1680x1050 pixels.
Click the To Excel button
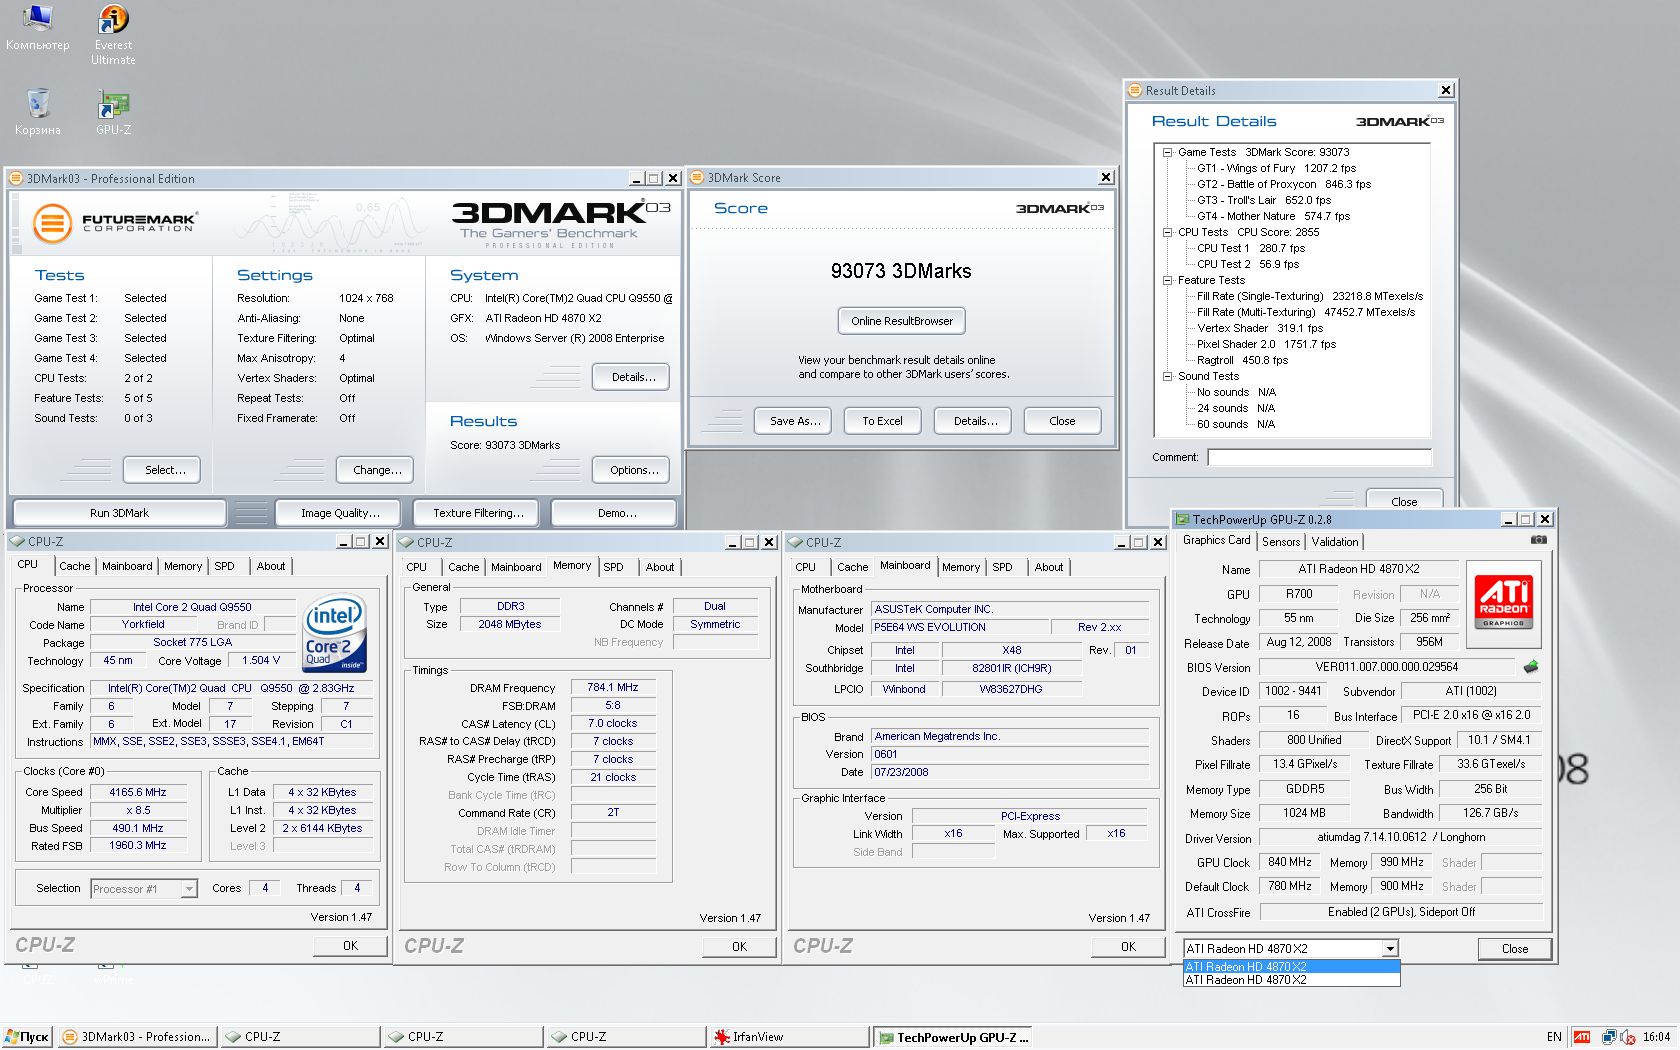[882, 421]
